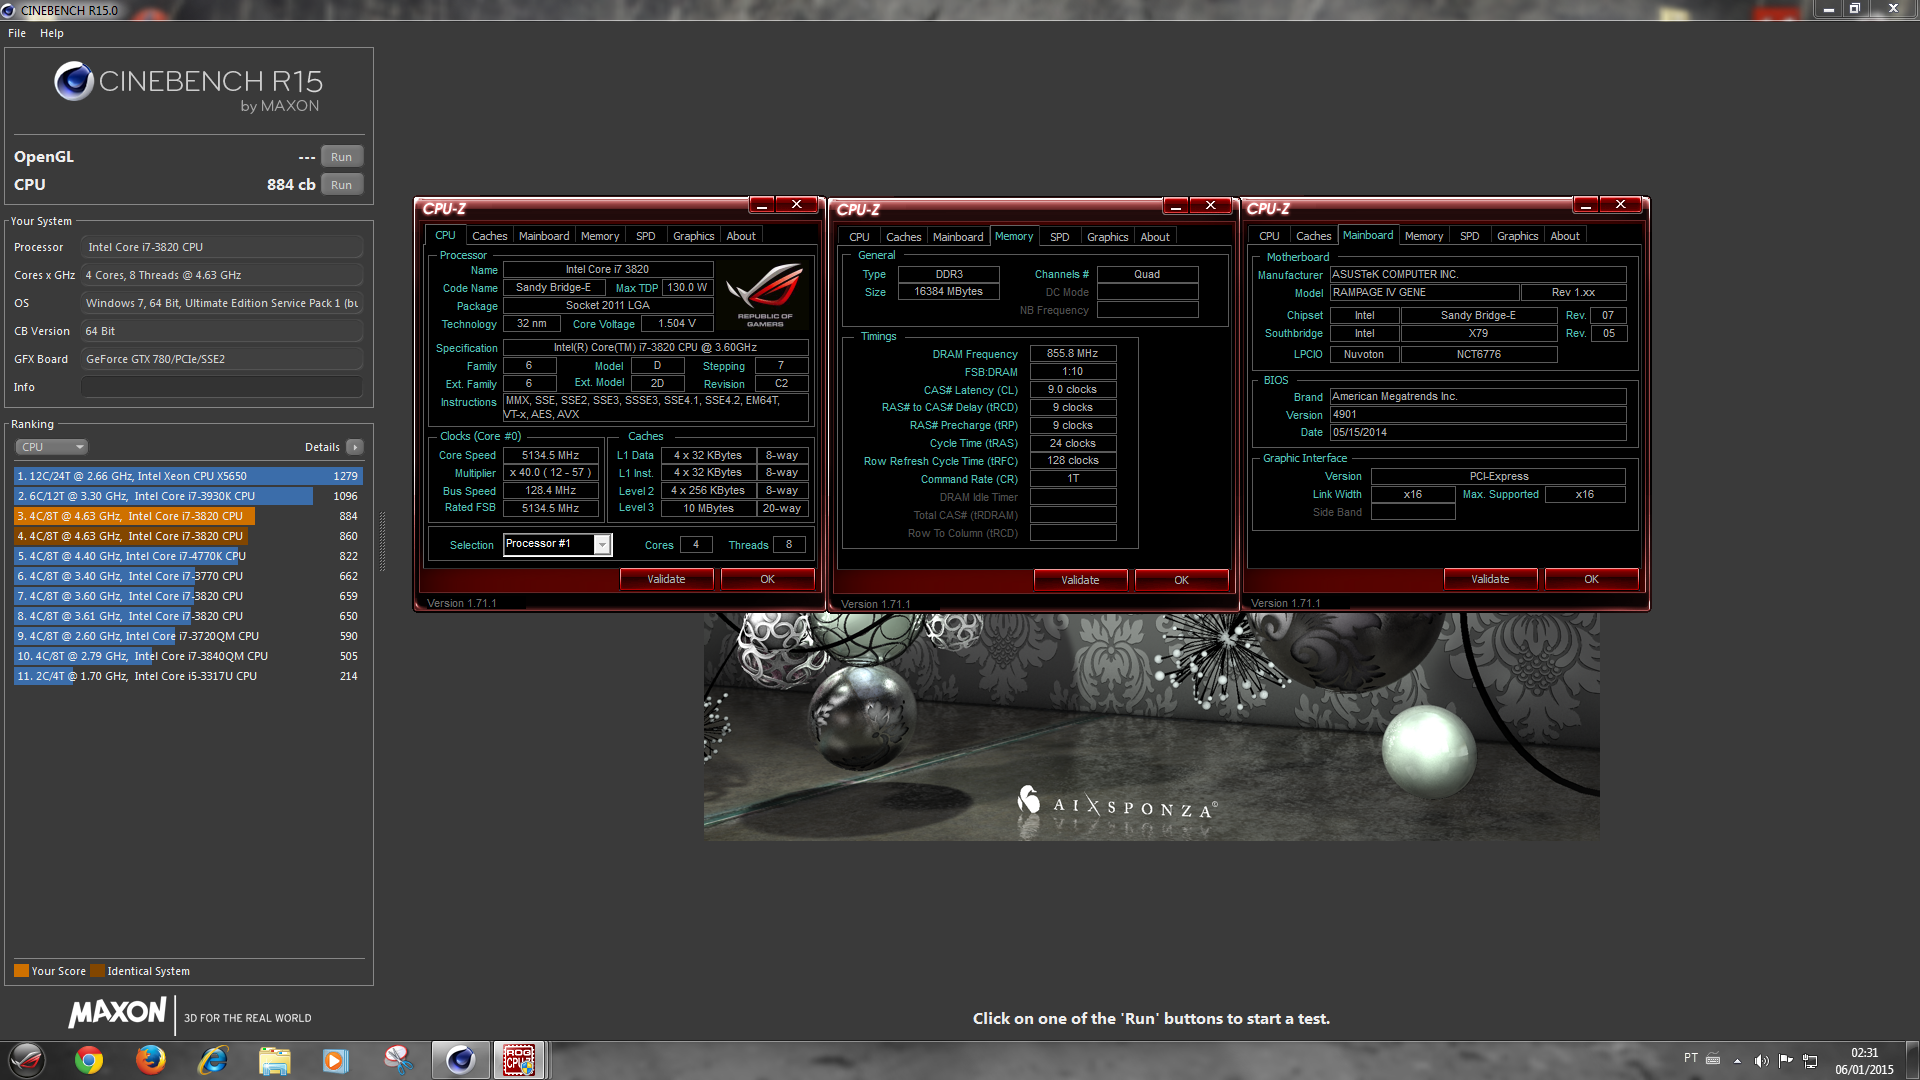The image size is (1920, 1080).
Task: Open About tab in Mainboard CPU-Z window
Action: [x=1565, y=236]
